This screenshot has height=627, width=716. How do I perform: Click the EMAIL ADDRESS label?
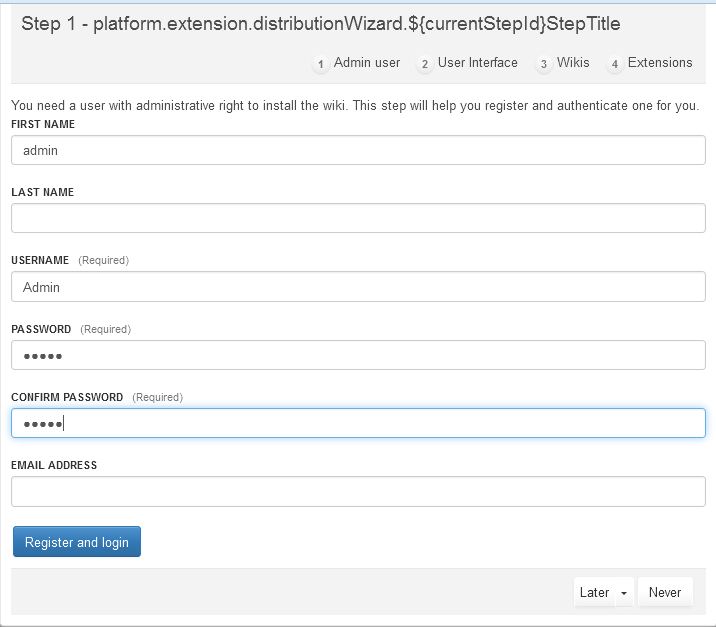point(54,465)
